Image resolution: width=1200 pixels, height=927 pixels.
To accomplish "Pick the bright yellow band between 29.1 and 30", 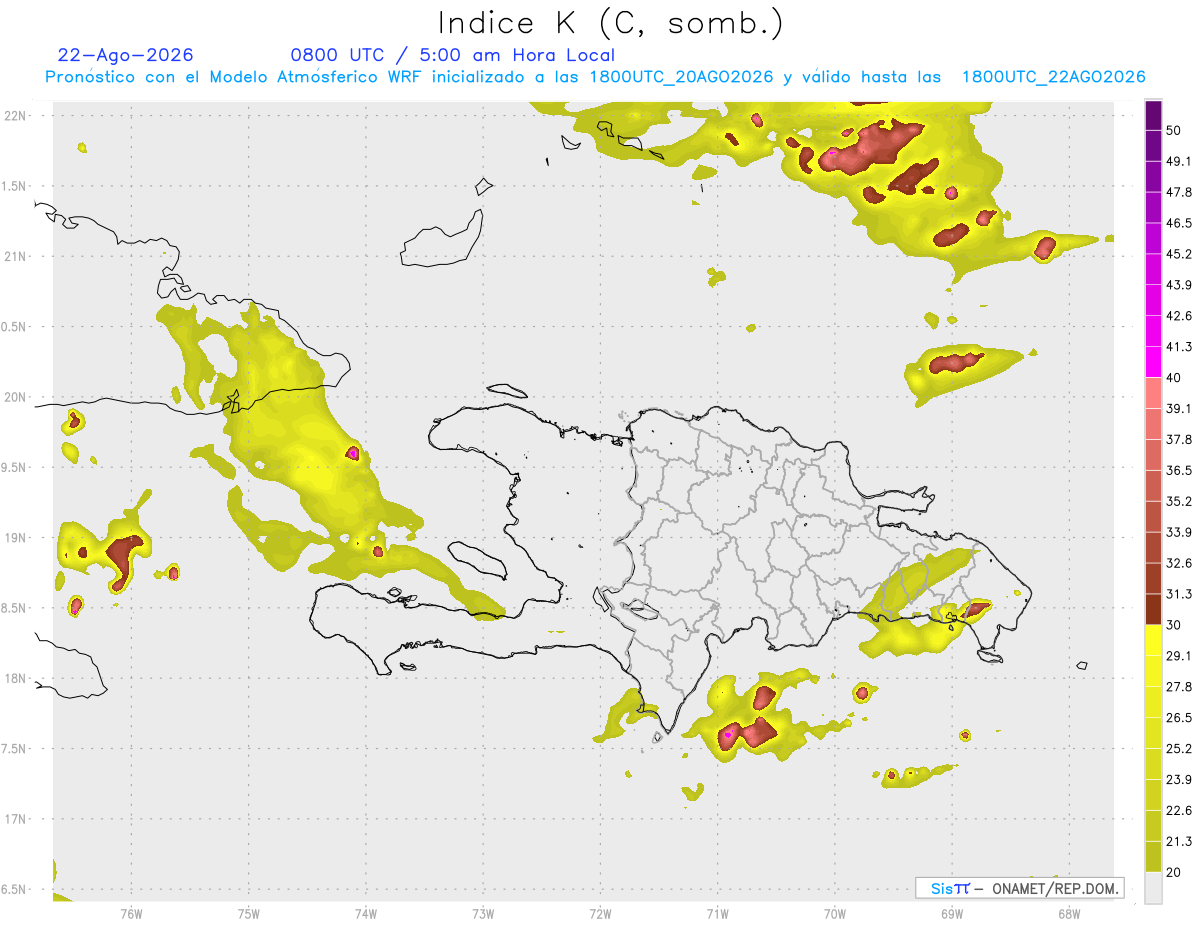I will point(1154,641).
